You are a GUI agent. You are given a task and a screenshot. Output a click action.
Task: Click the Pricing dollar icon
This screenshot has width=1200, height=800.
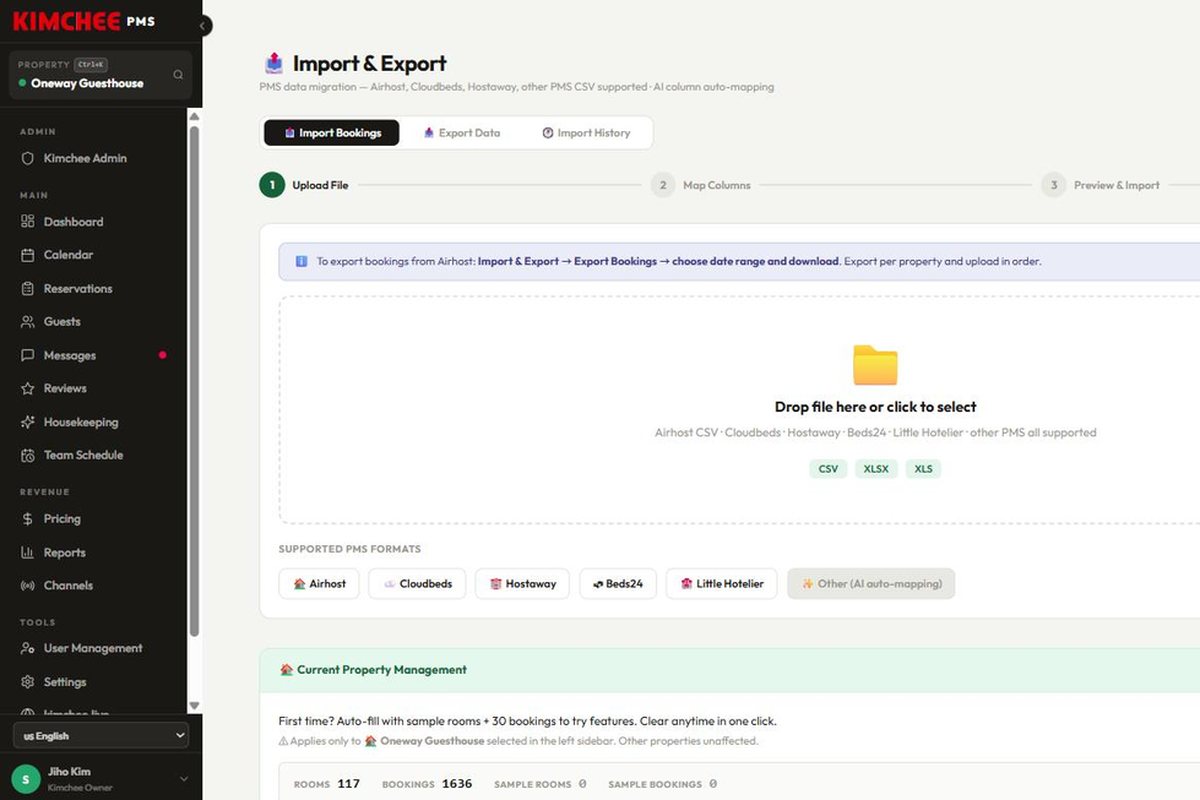(x=28, y=519)
